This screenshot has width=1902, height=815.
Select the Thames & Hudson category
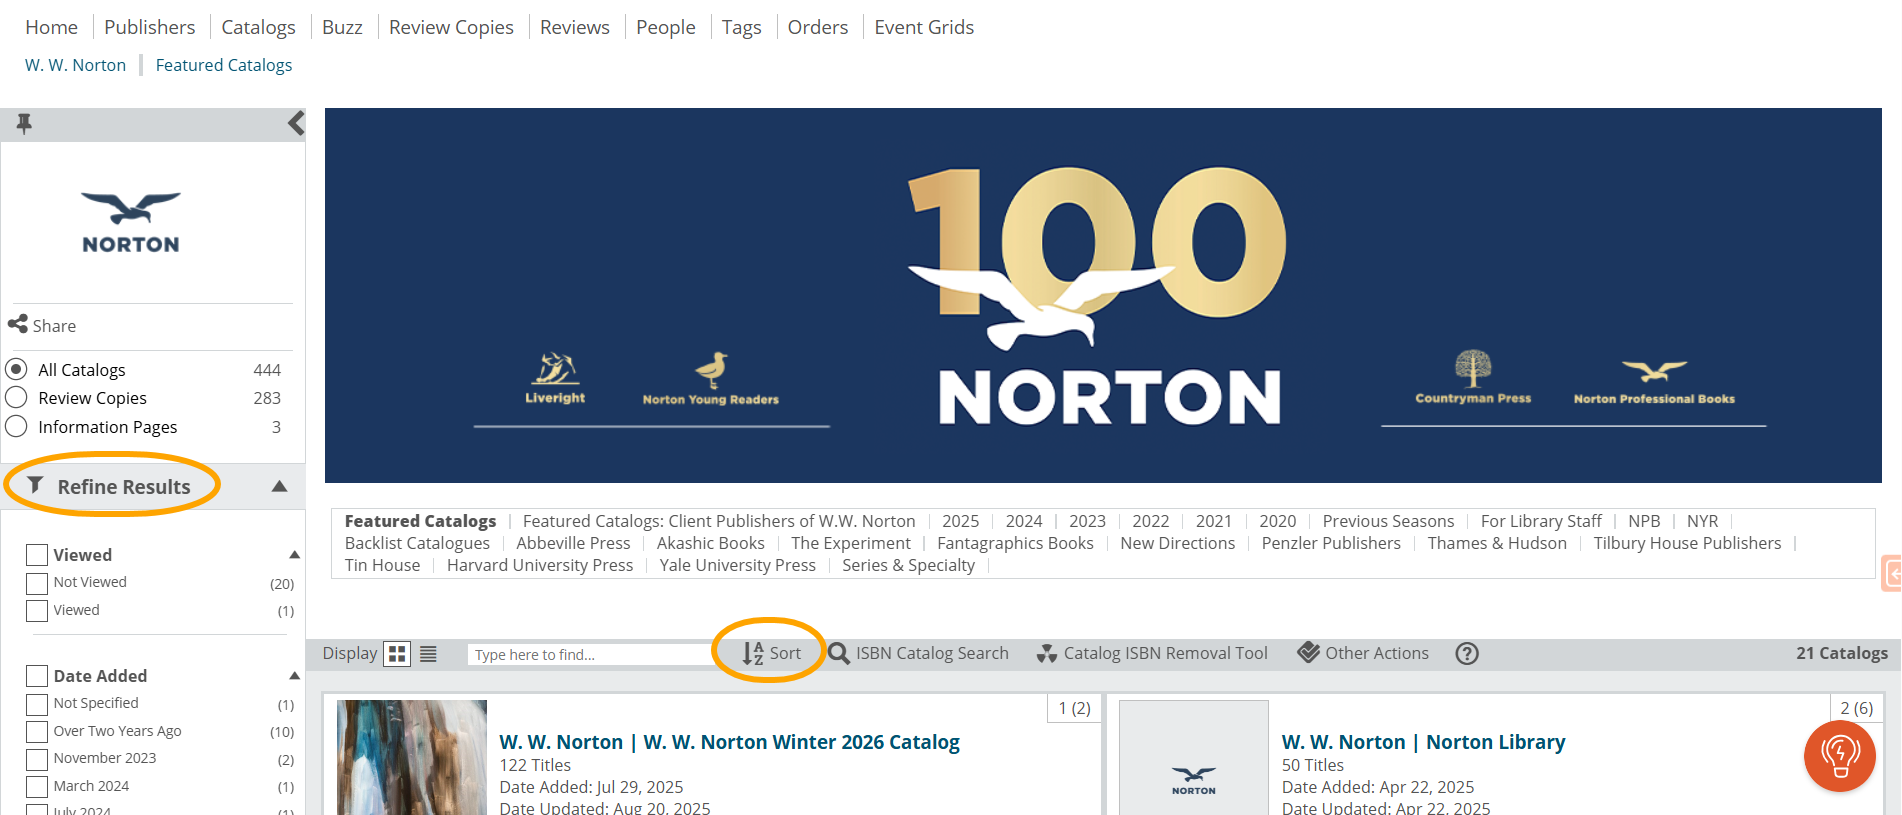(1497, 543)
